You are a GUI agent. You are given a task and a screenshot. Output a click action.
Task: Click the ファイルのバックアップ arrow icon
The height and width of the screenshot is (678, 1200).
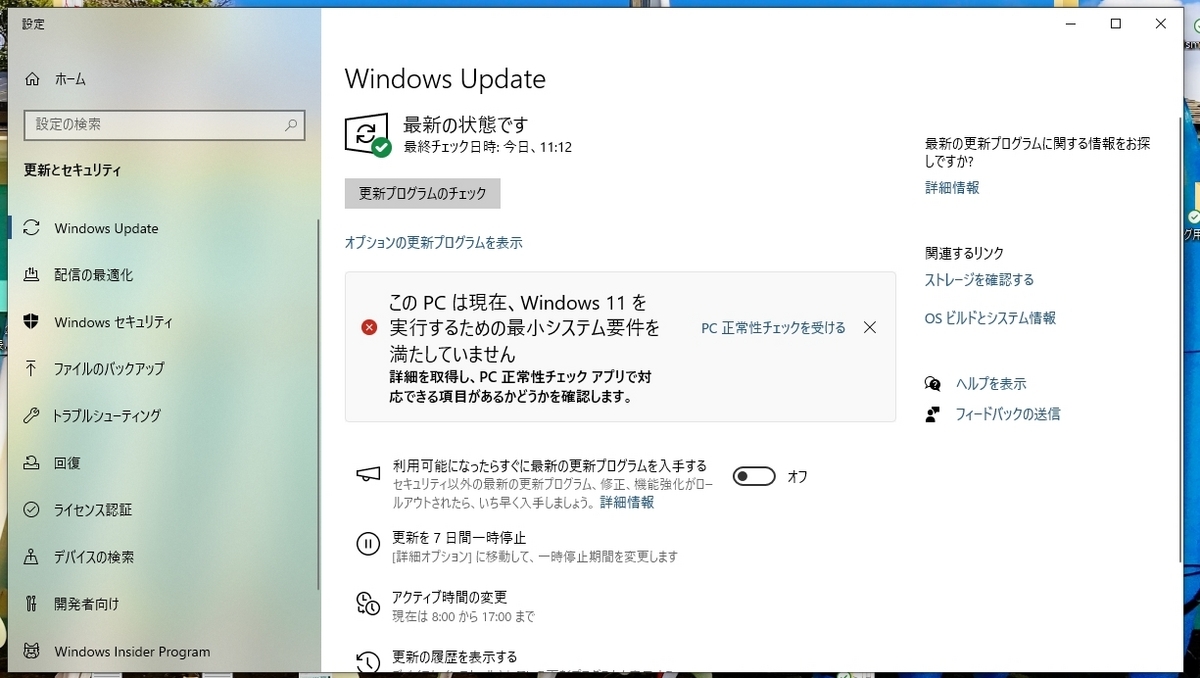click(x=32, y=368)
